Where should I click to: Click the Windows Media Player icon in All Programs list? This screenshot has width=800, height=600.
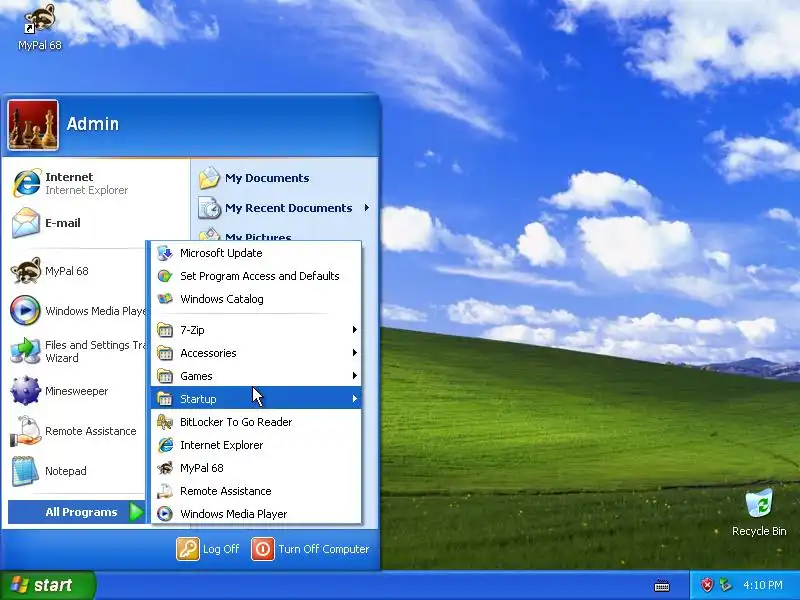[x=165, y=514]
